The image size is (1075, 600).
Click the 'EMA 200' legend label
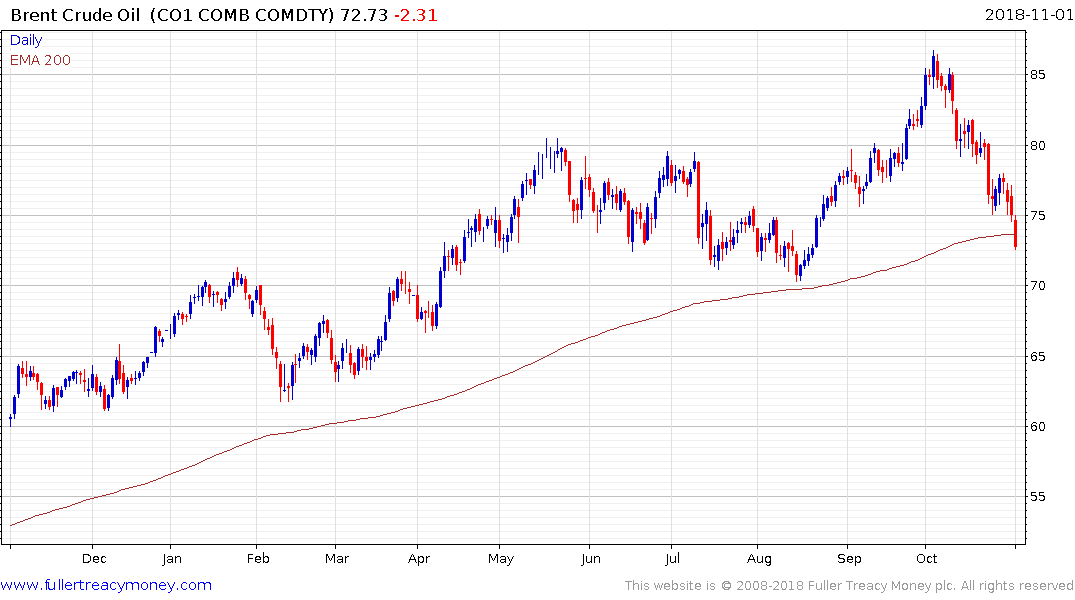coord(40,60)
